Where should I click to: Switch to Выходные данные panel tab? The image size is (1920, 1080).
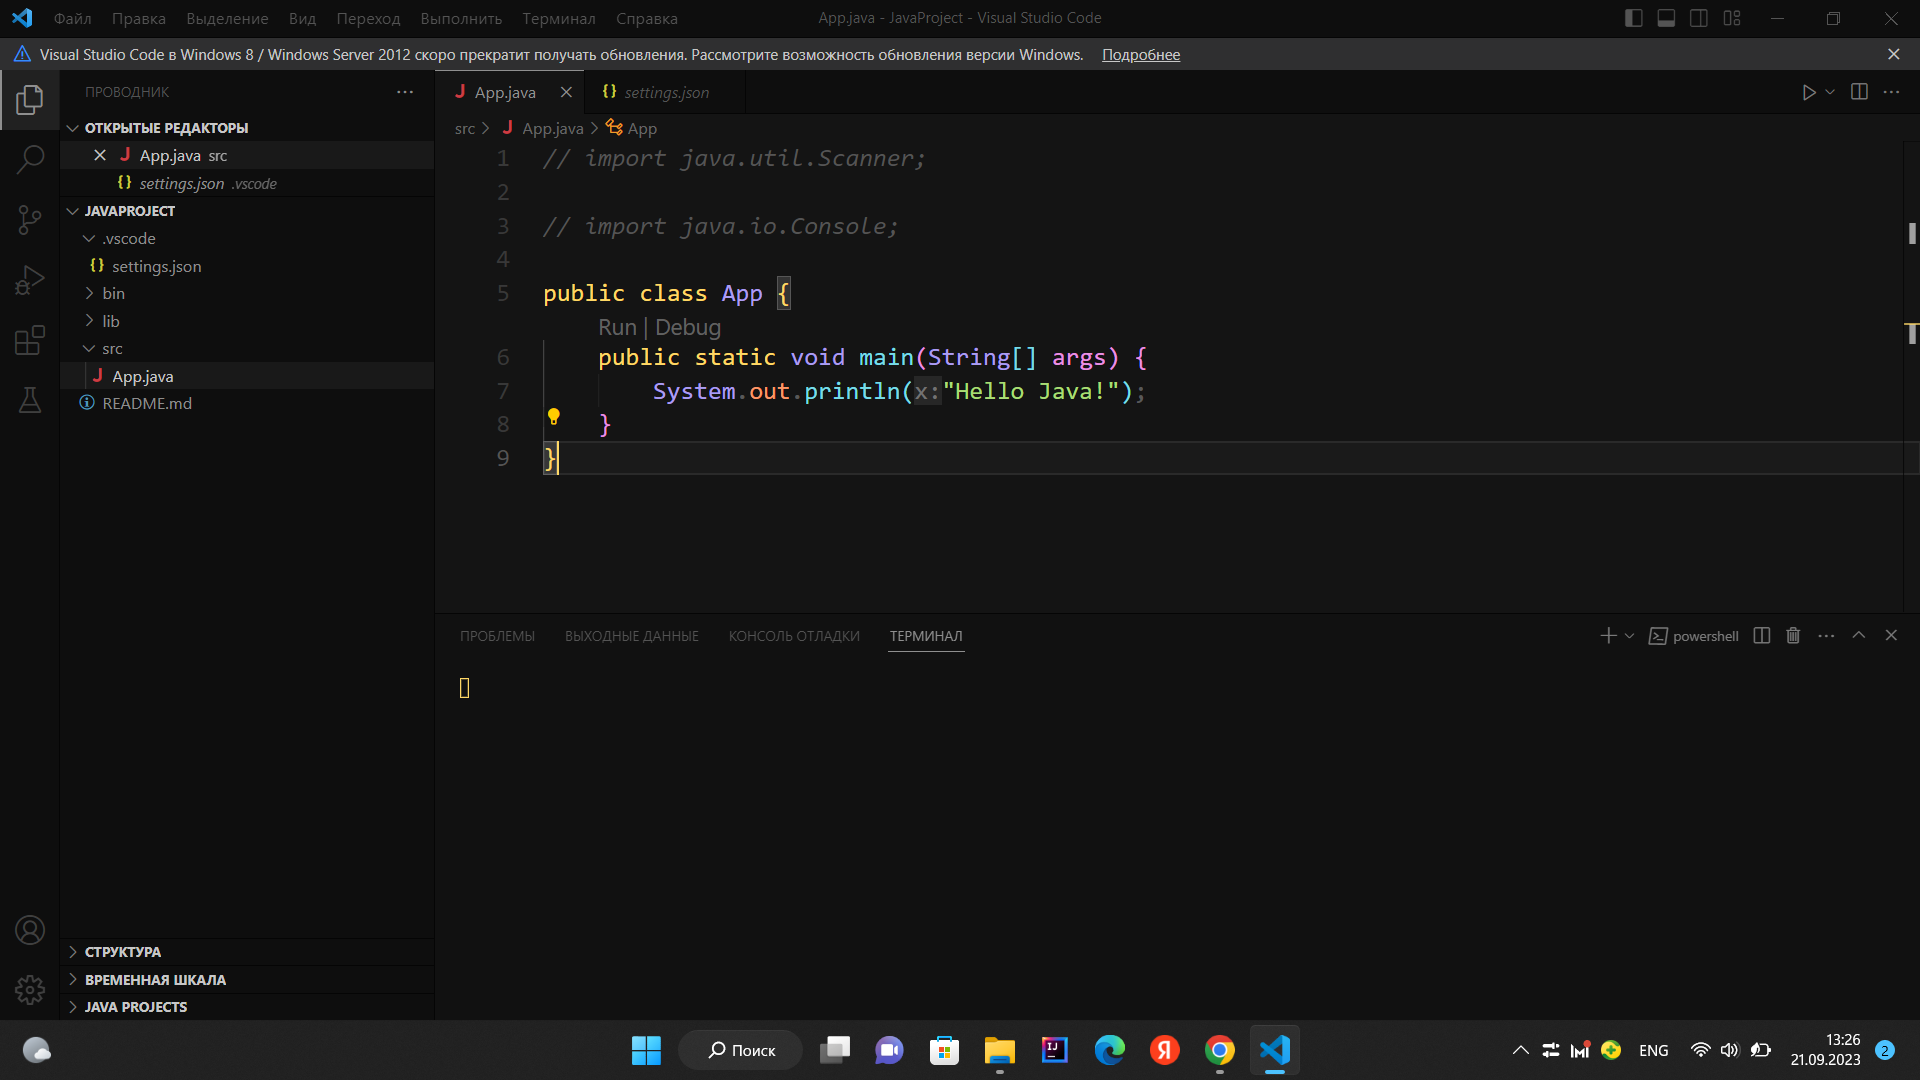click(x=632, y=636)
